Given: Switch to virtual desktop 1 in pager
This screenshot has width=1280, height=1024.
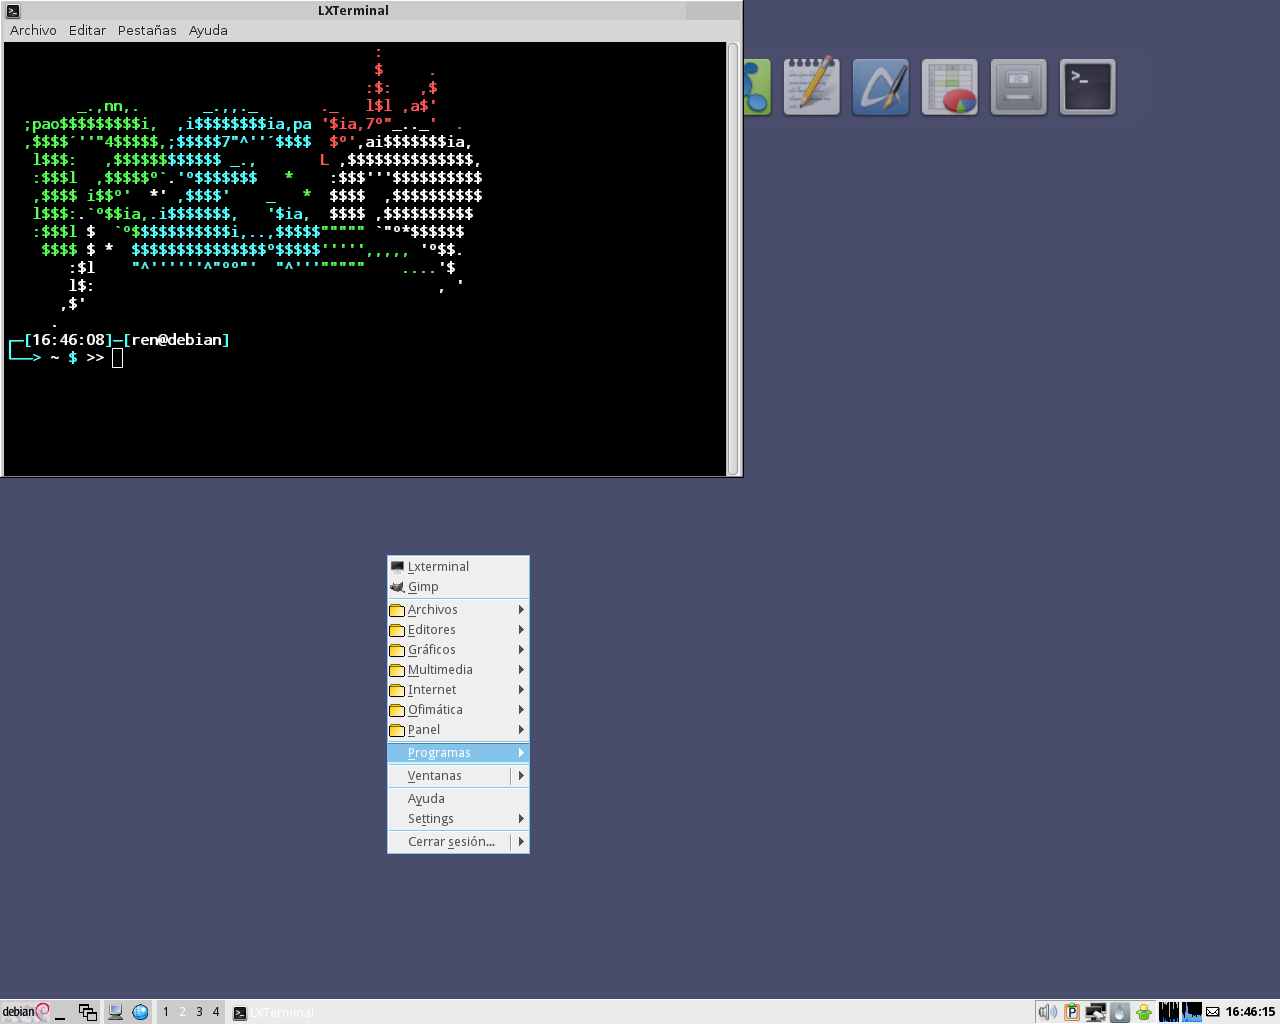Looking at the screenshot, I should (x=166, y=1012).
